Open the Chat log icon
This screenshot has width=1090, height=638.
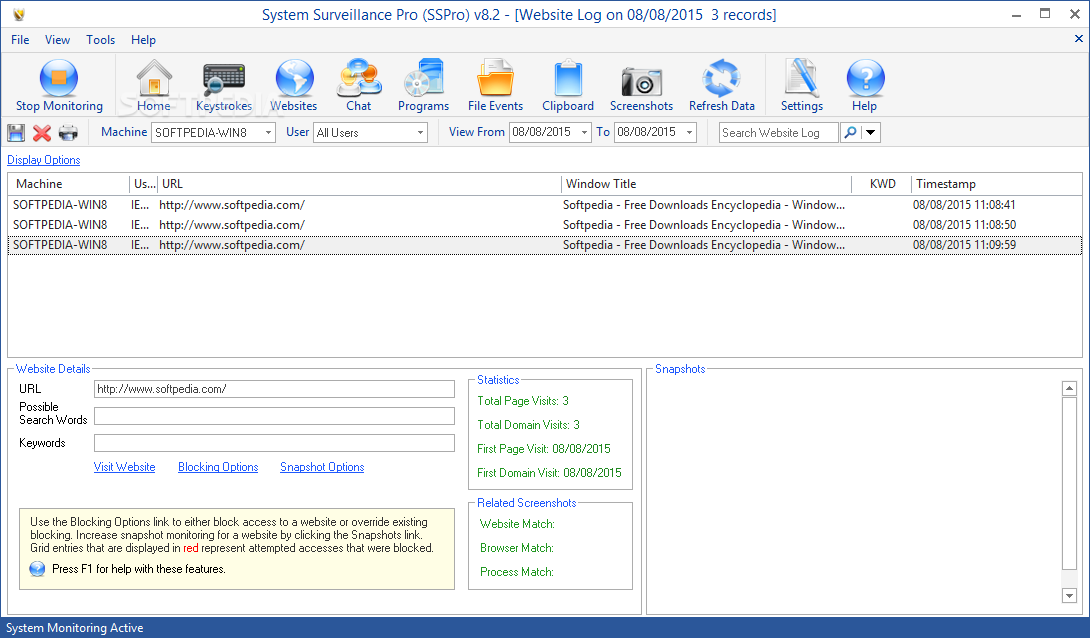click(x=359, y=78)
